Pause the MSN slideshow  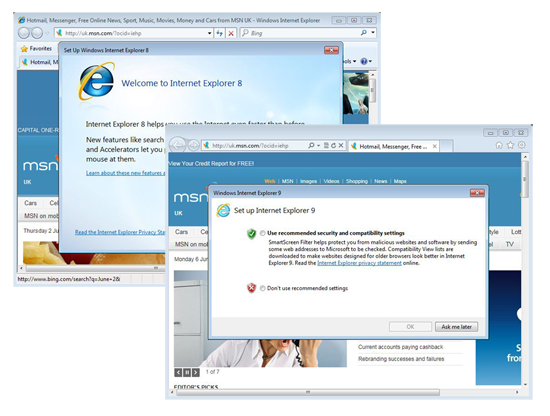click(187, 372)
